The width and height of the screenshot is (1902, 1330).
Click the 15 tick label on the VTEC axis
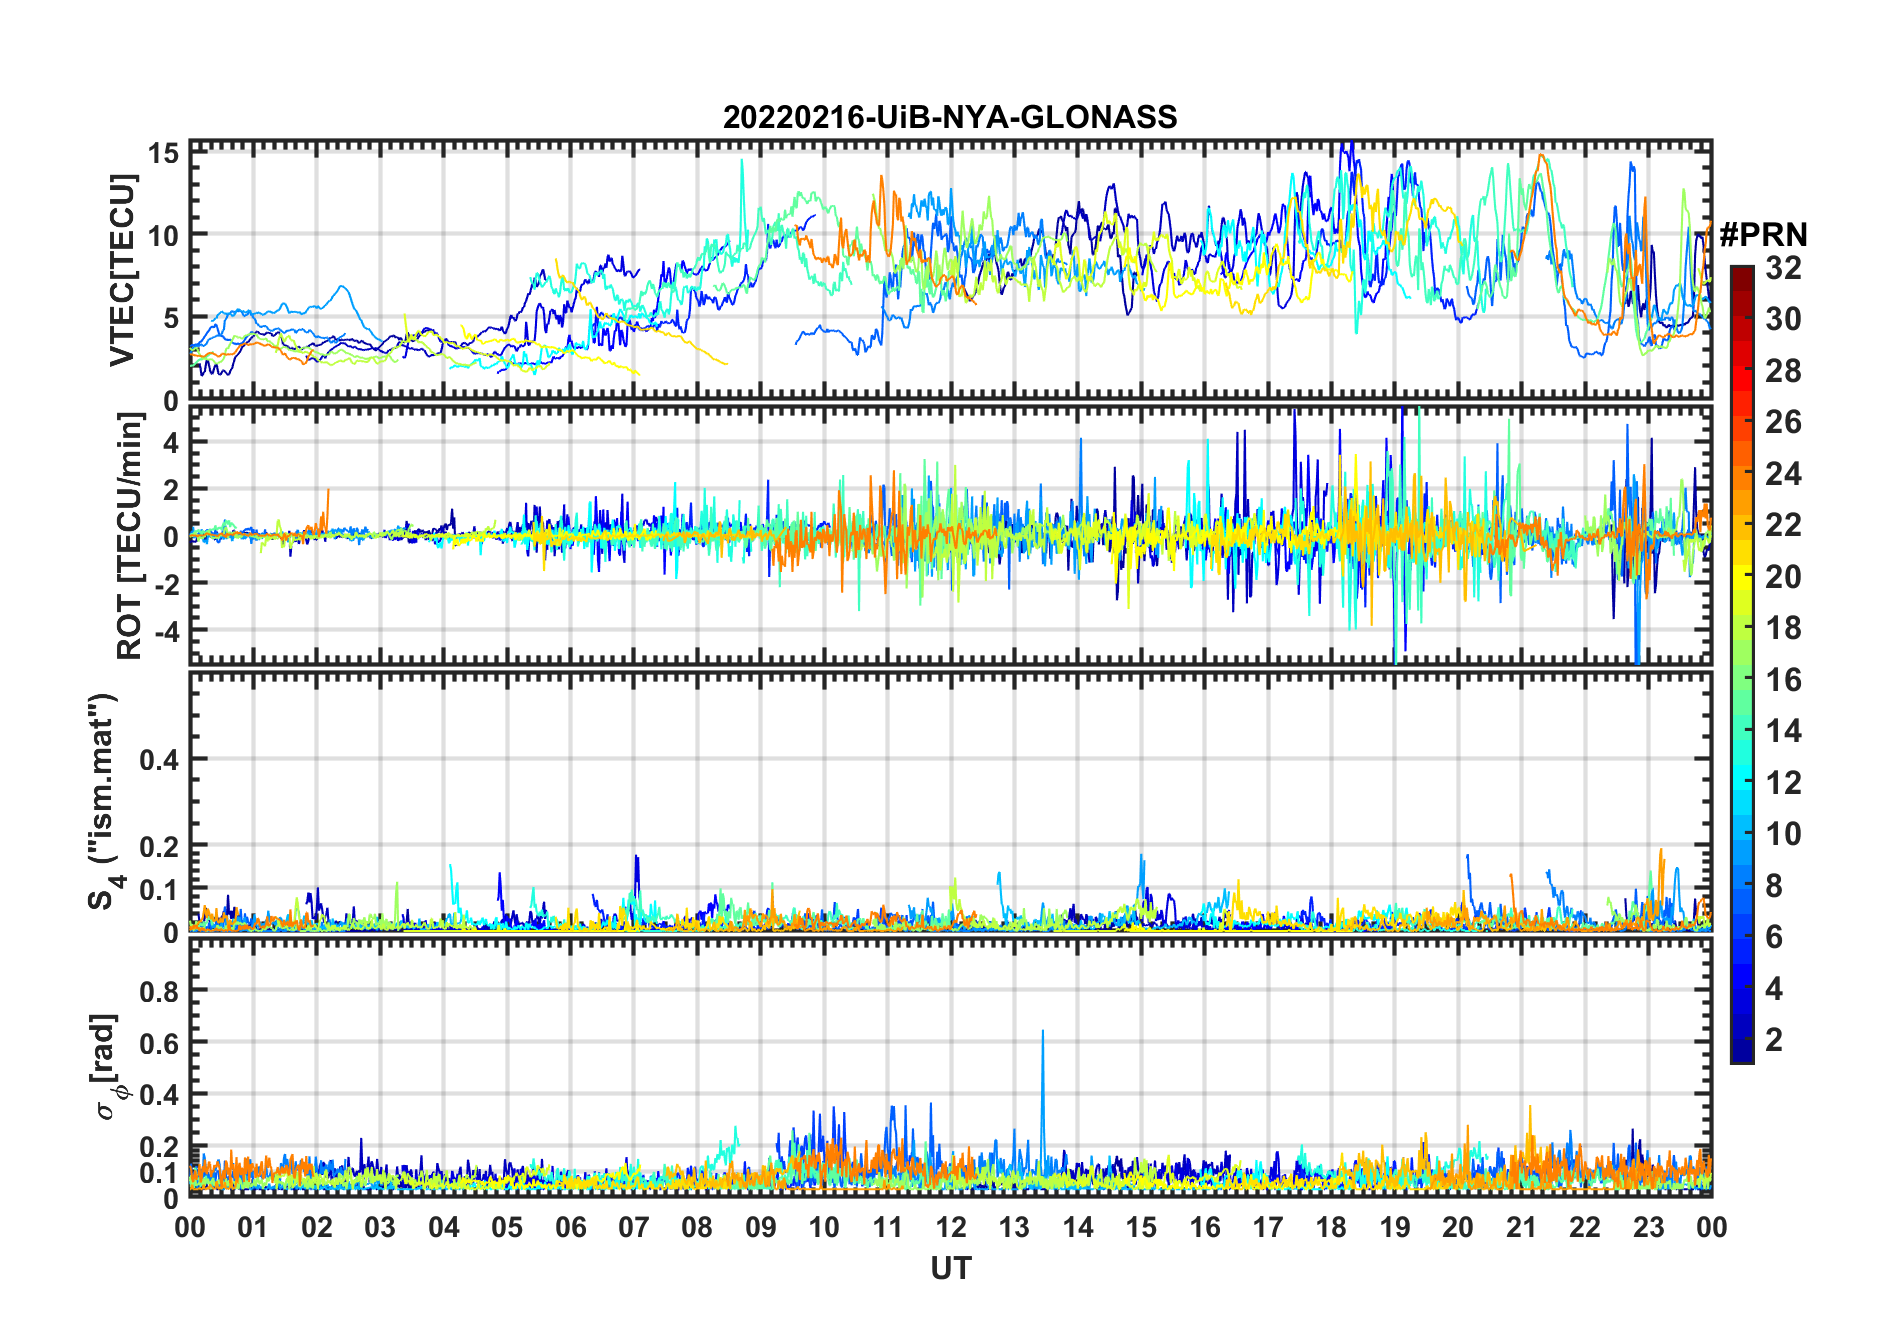pos(164,153)
